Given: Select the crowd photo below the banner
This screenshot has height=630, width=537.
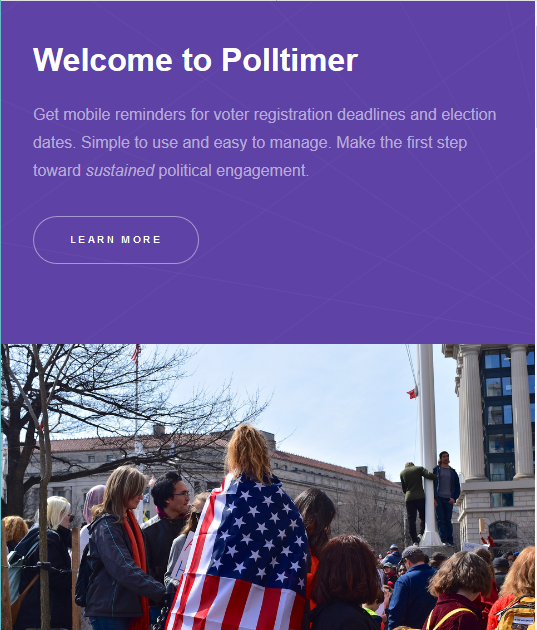Looking at the screenshot, I should coord(268,487).
